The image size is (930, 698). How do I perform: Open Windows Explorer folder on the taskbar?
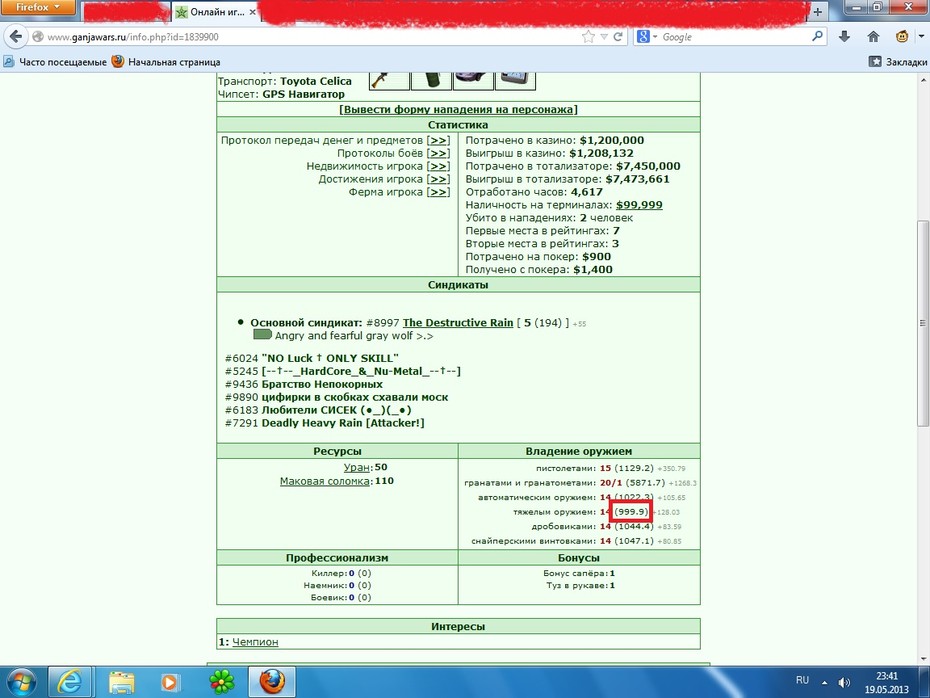point(122,683)
